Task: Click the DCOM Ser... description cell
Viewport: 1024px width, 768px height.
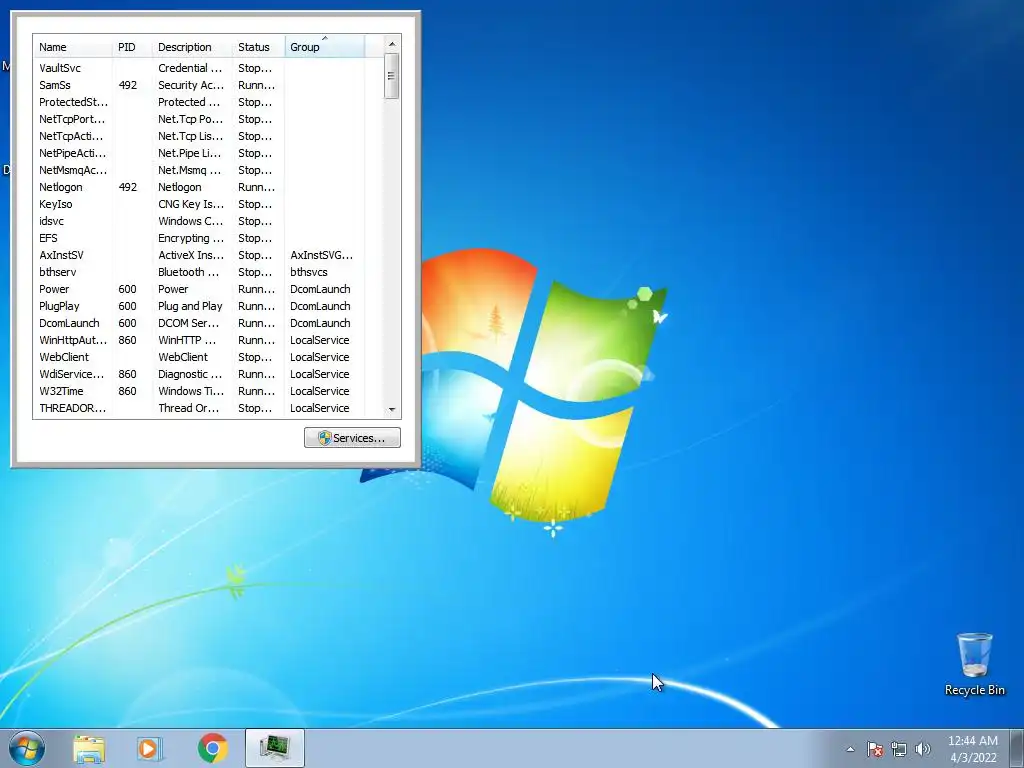Action: tap(189, 323)
